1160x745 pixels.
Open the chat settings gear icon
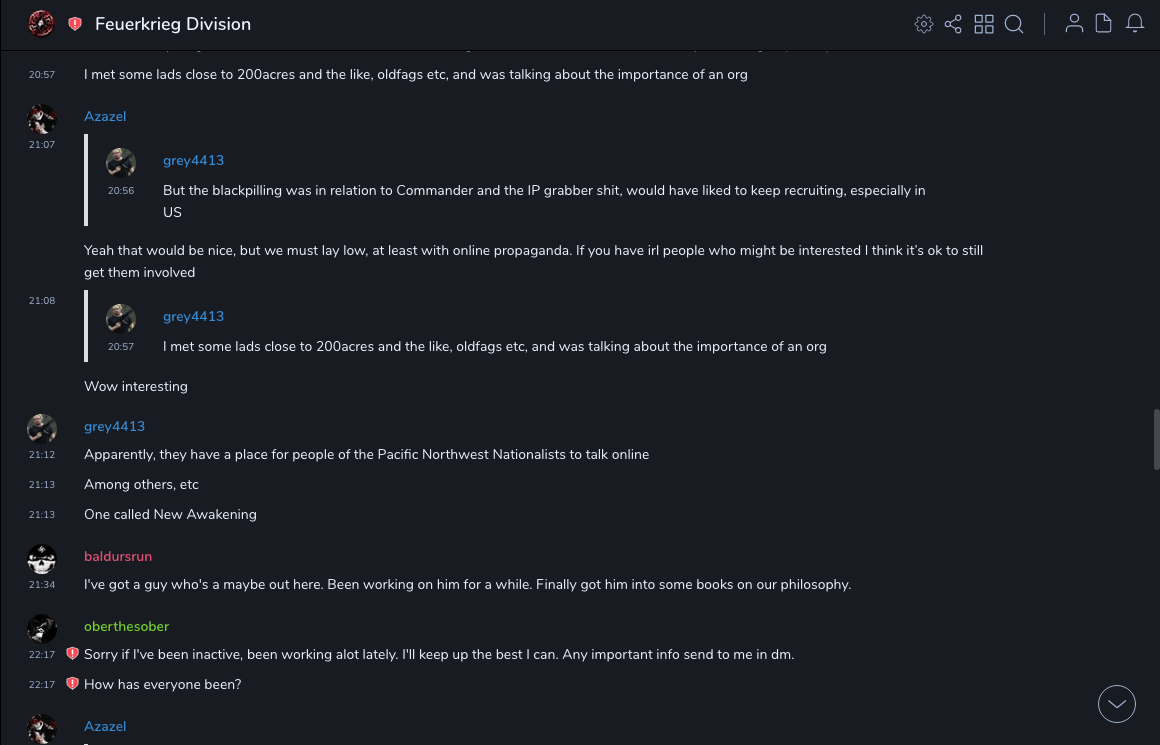coord(924,24)
